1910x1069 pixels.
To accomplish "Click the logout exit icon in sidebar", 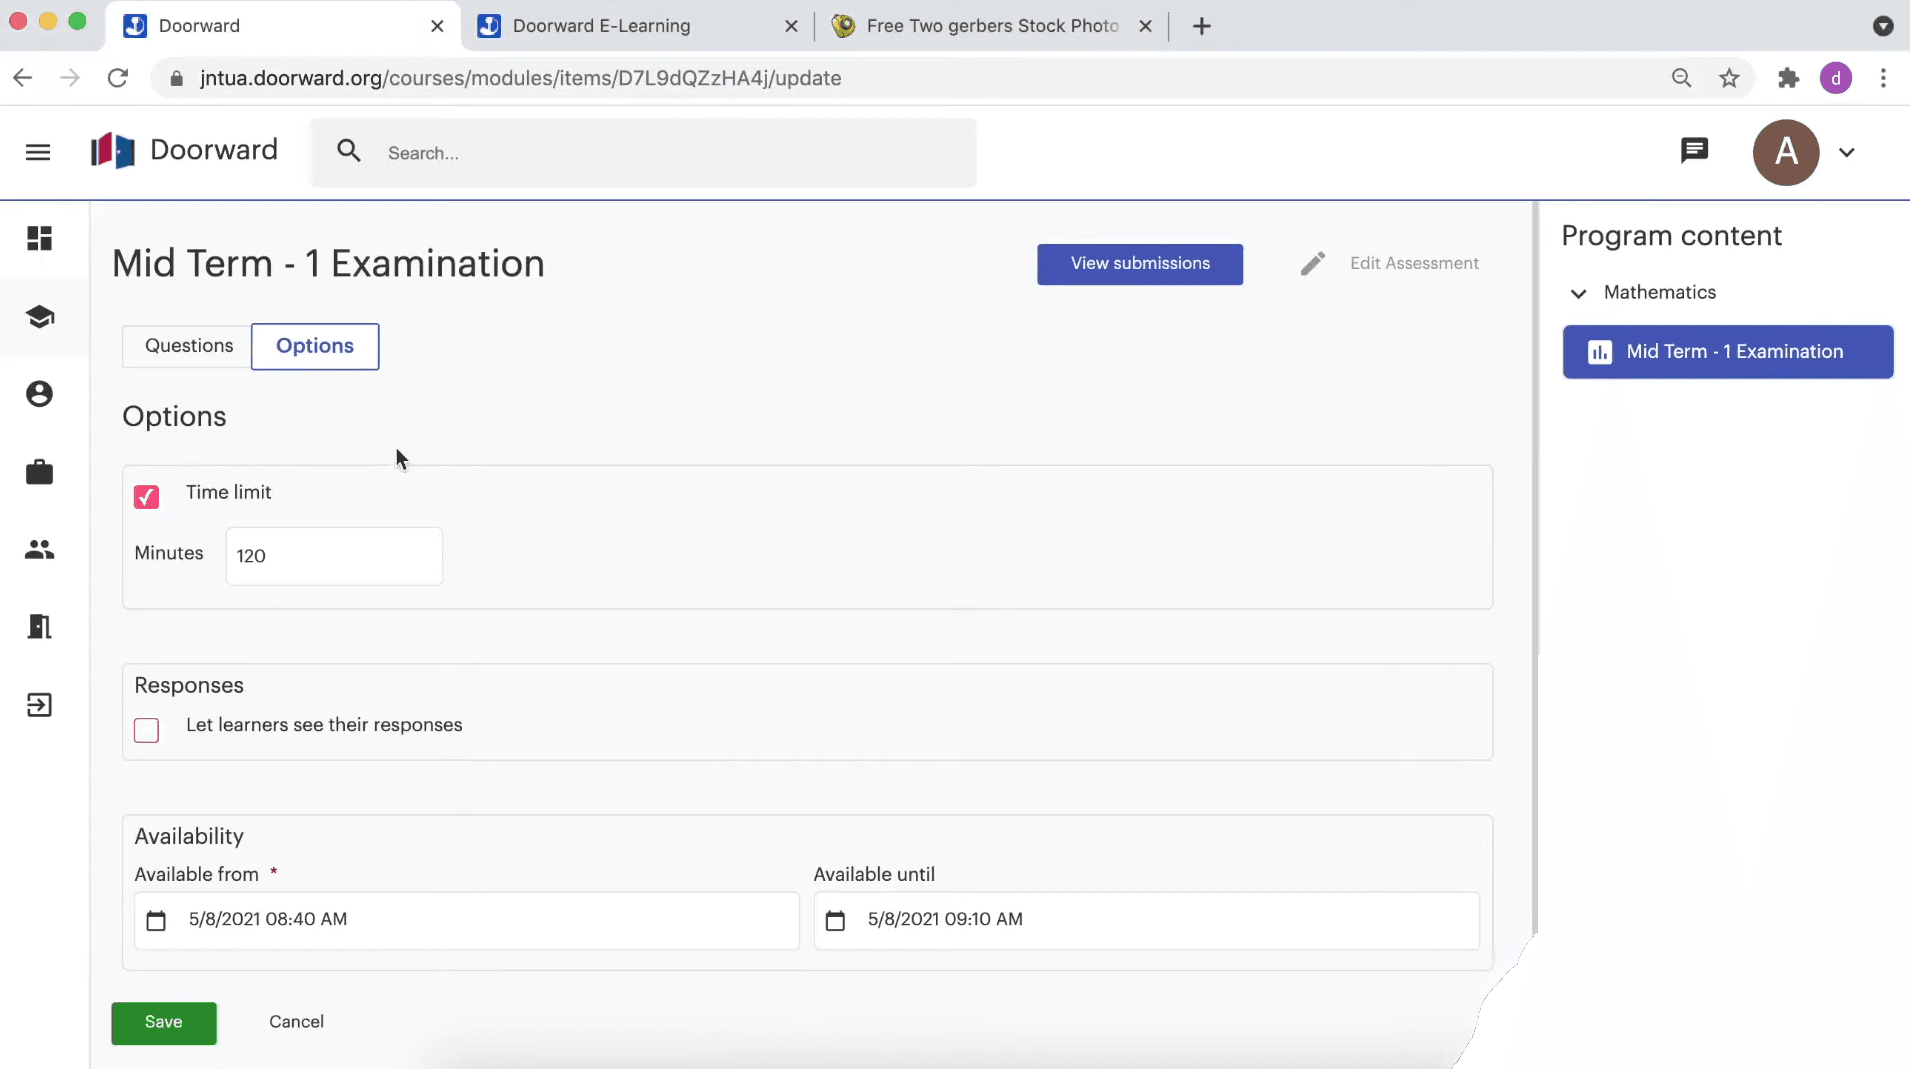I will tap(39, 705).
